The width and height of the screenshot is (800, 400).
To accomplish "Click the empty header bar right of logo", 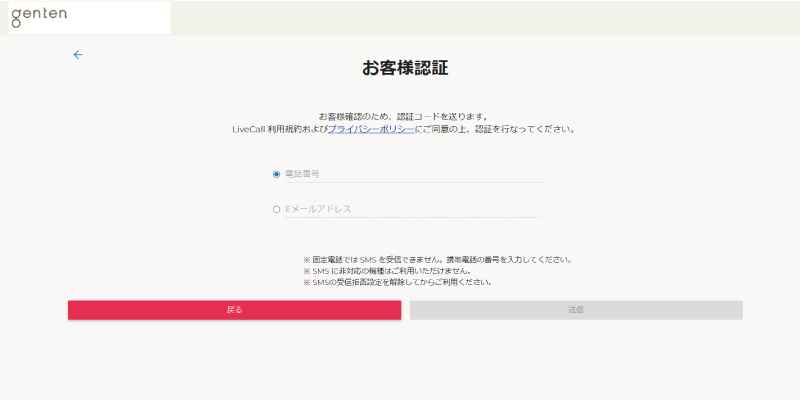I will coord(480,17).
